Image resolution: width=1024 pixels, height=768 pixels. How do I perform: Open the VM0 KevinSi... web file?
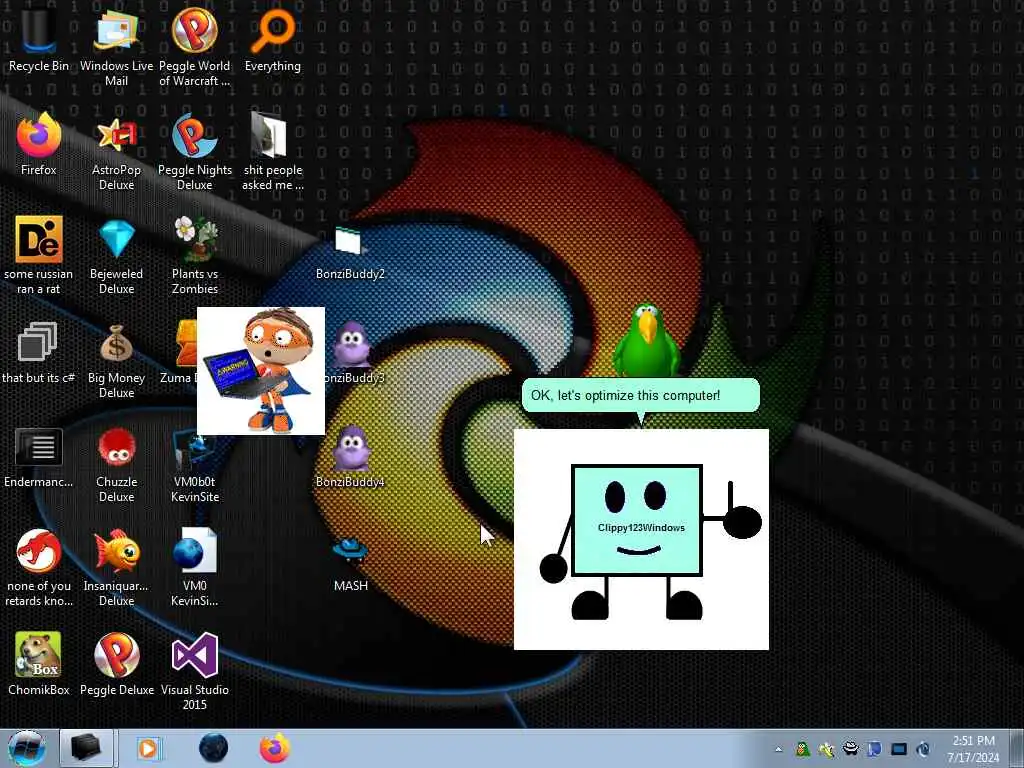click(195, 567)
